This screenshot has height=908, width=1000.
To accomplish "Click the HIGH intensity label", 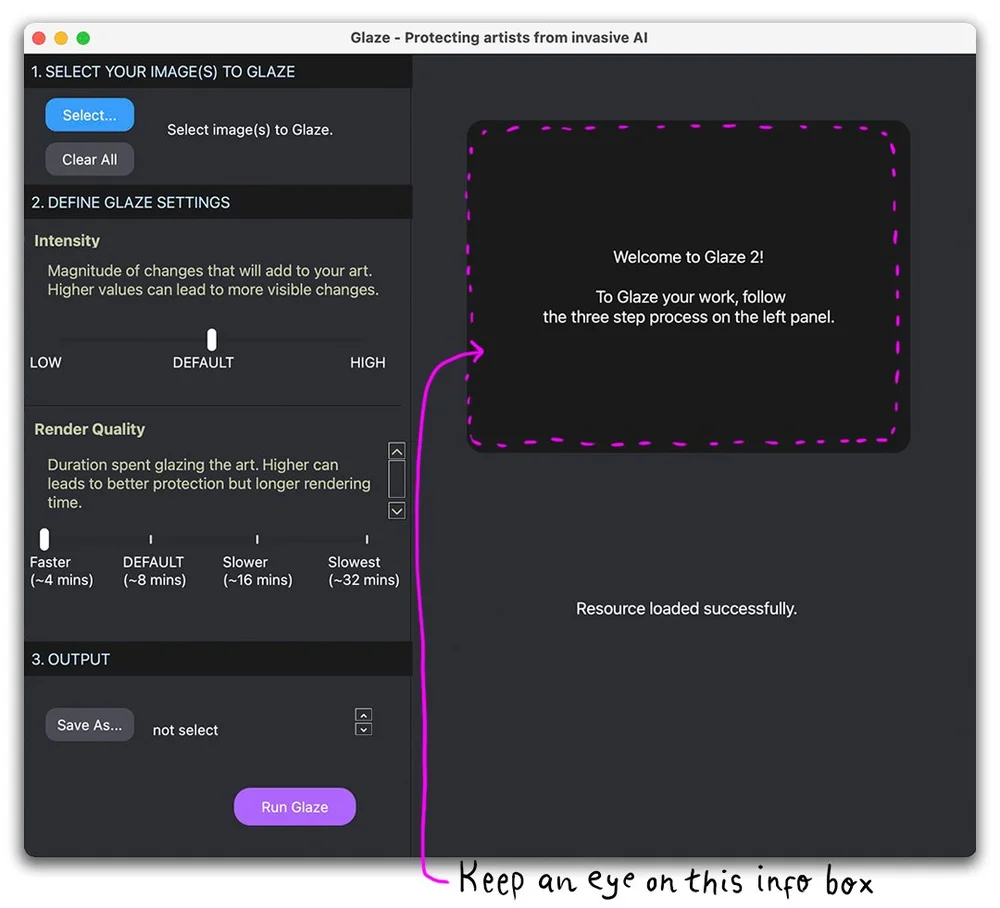I will point(367,362).
